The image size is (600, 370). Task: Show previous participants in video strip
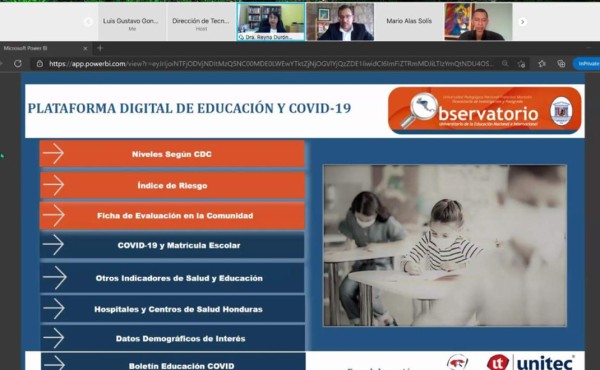[88, 22]
